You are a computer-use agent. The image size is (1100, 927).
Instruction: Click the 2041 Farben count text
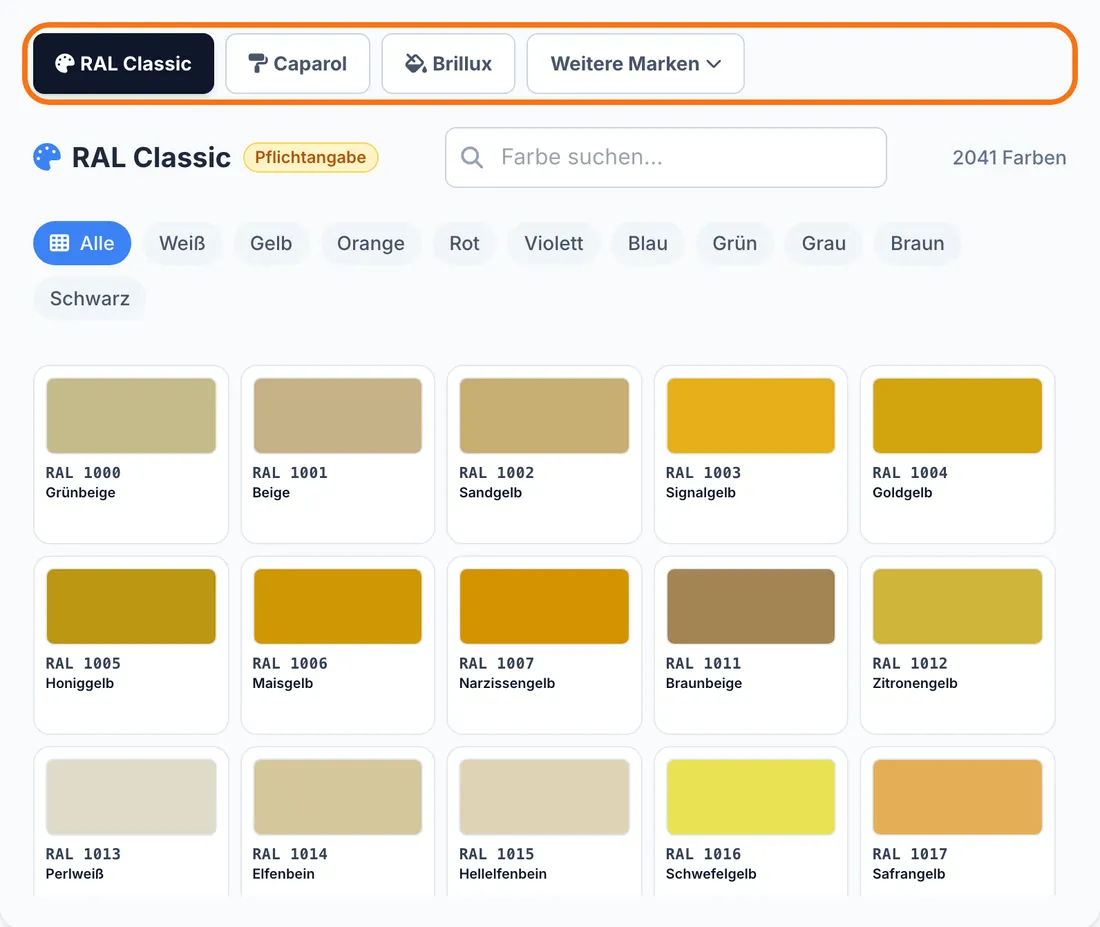pyautogui.click(x=1009, y=157)
